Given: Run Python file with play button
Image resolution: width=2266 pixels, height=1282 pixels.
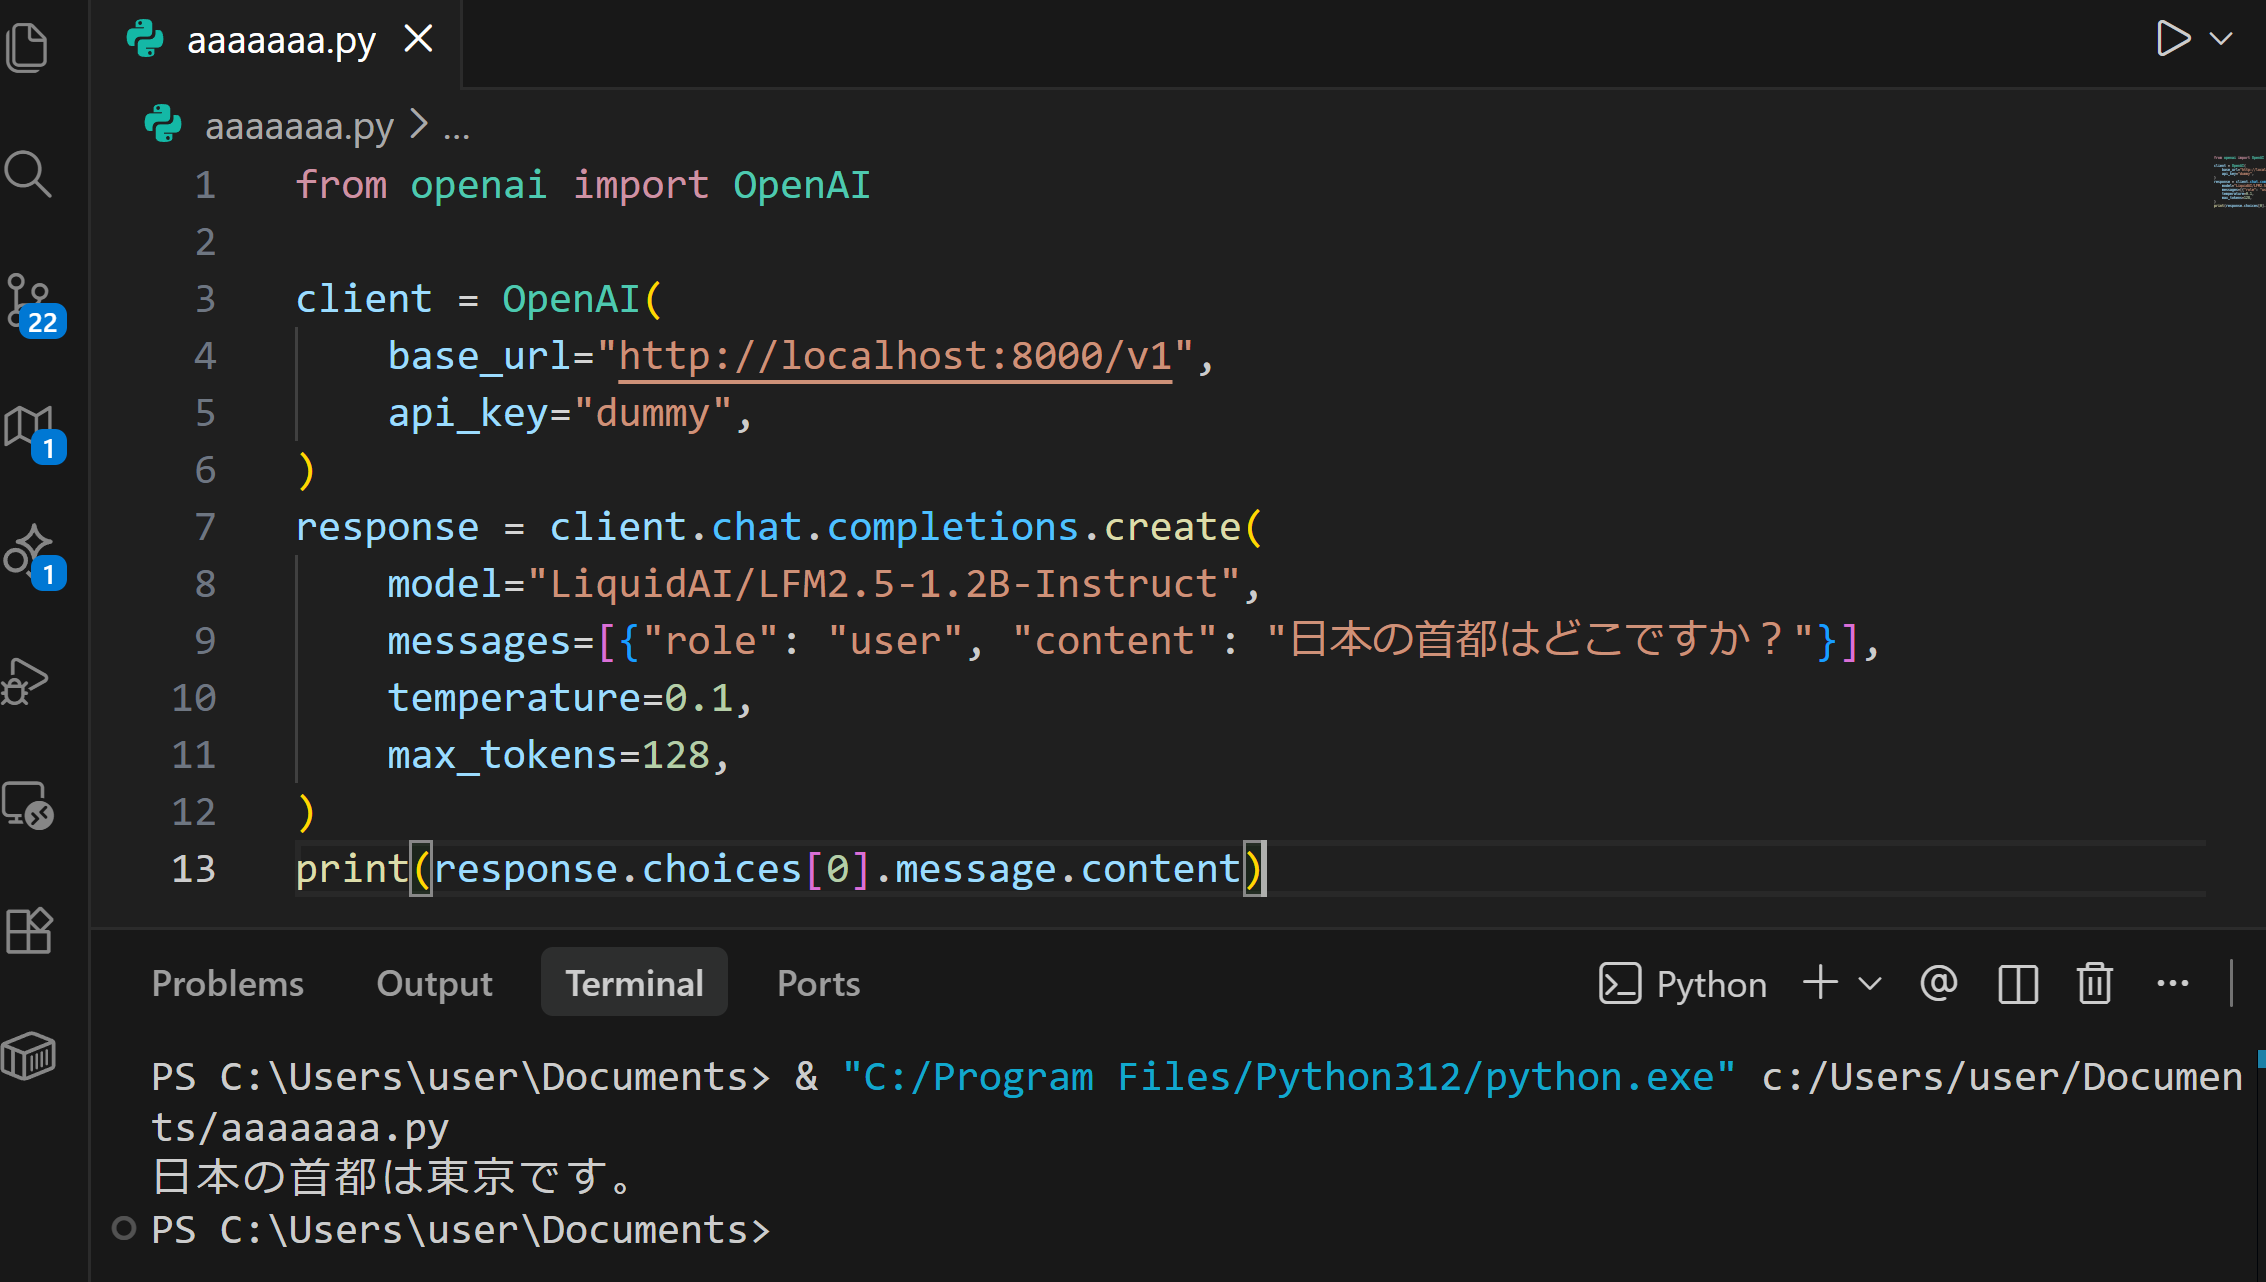Looking at the screenshot, I should 2172,39.
